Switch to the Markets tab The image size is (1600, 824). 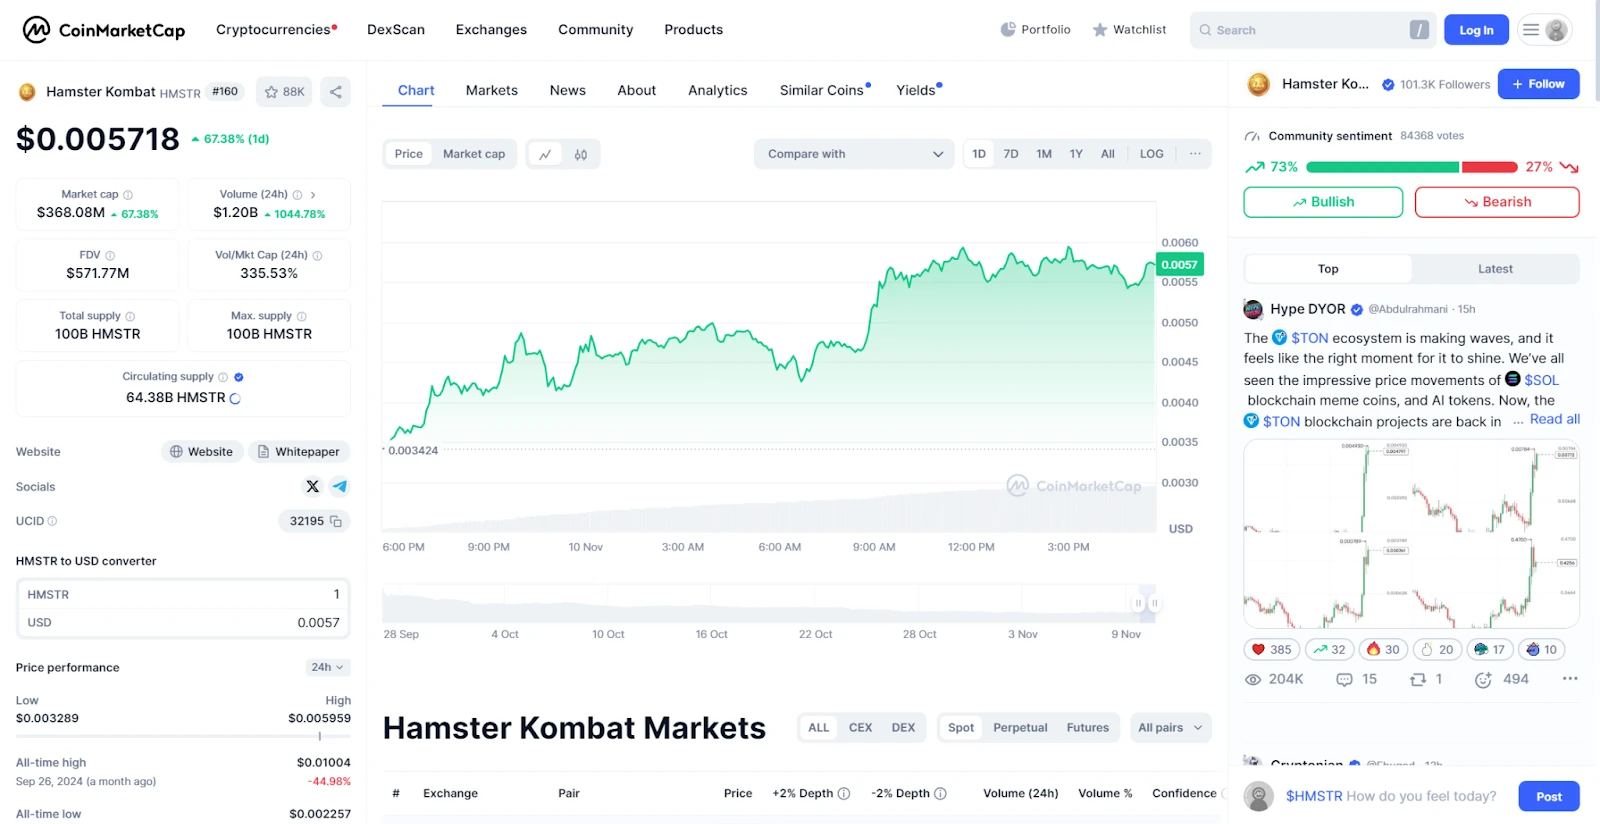click(x=491, y=90)
